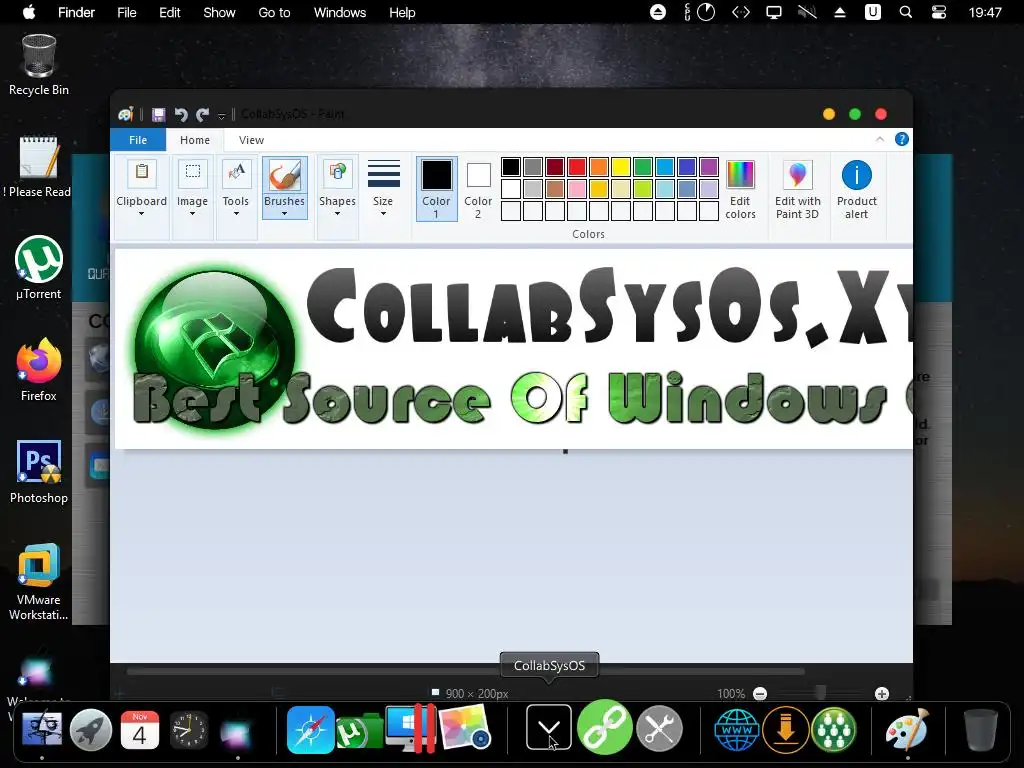
Task: Select the Color 1 button
Action: [436, 189]
